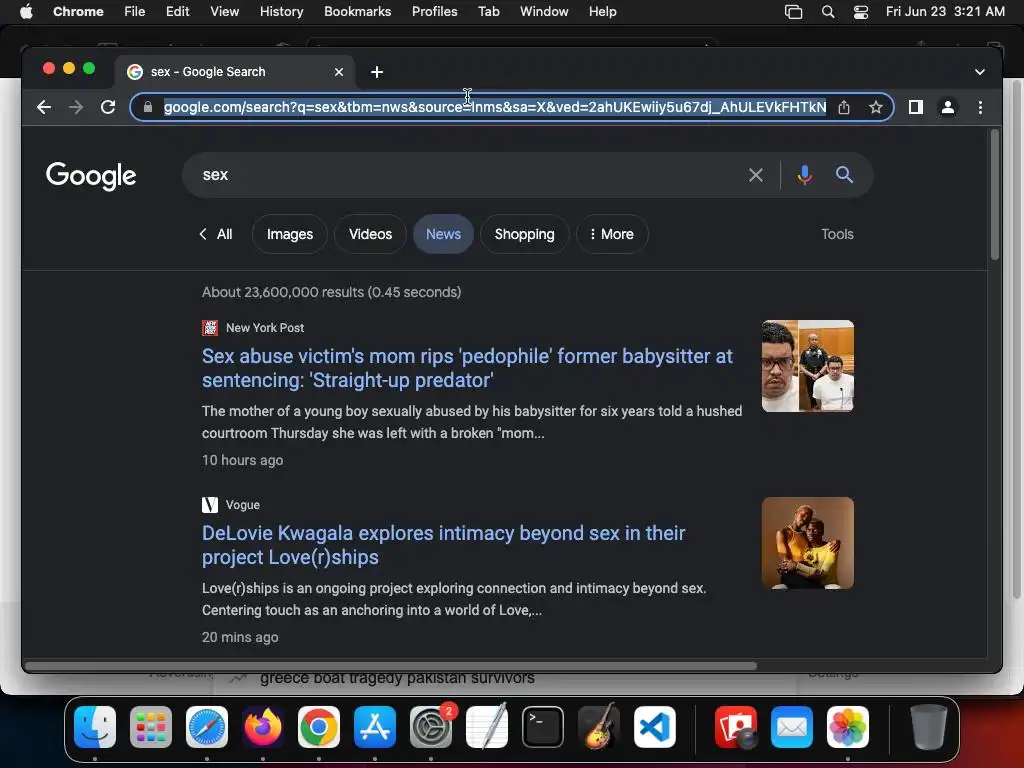Share this page with the share icon
Screen dimensions: 1024x768
coord(844,107)
